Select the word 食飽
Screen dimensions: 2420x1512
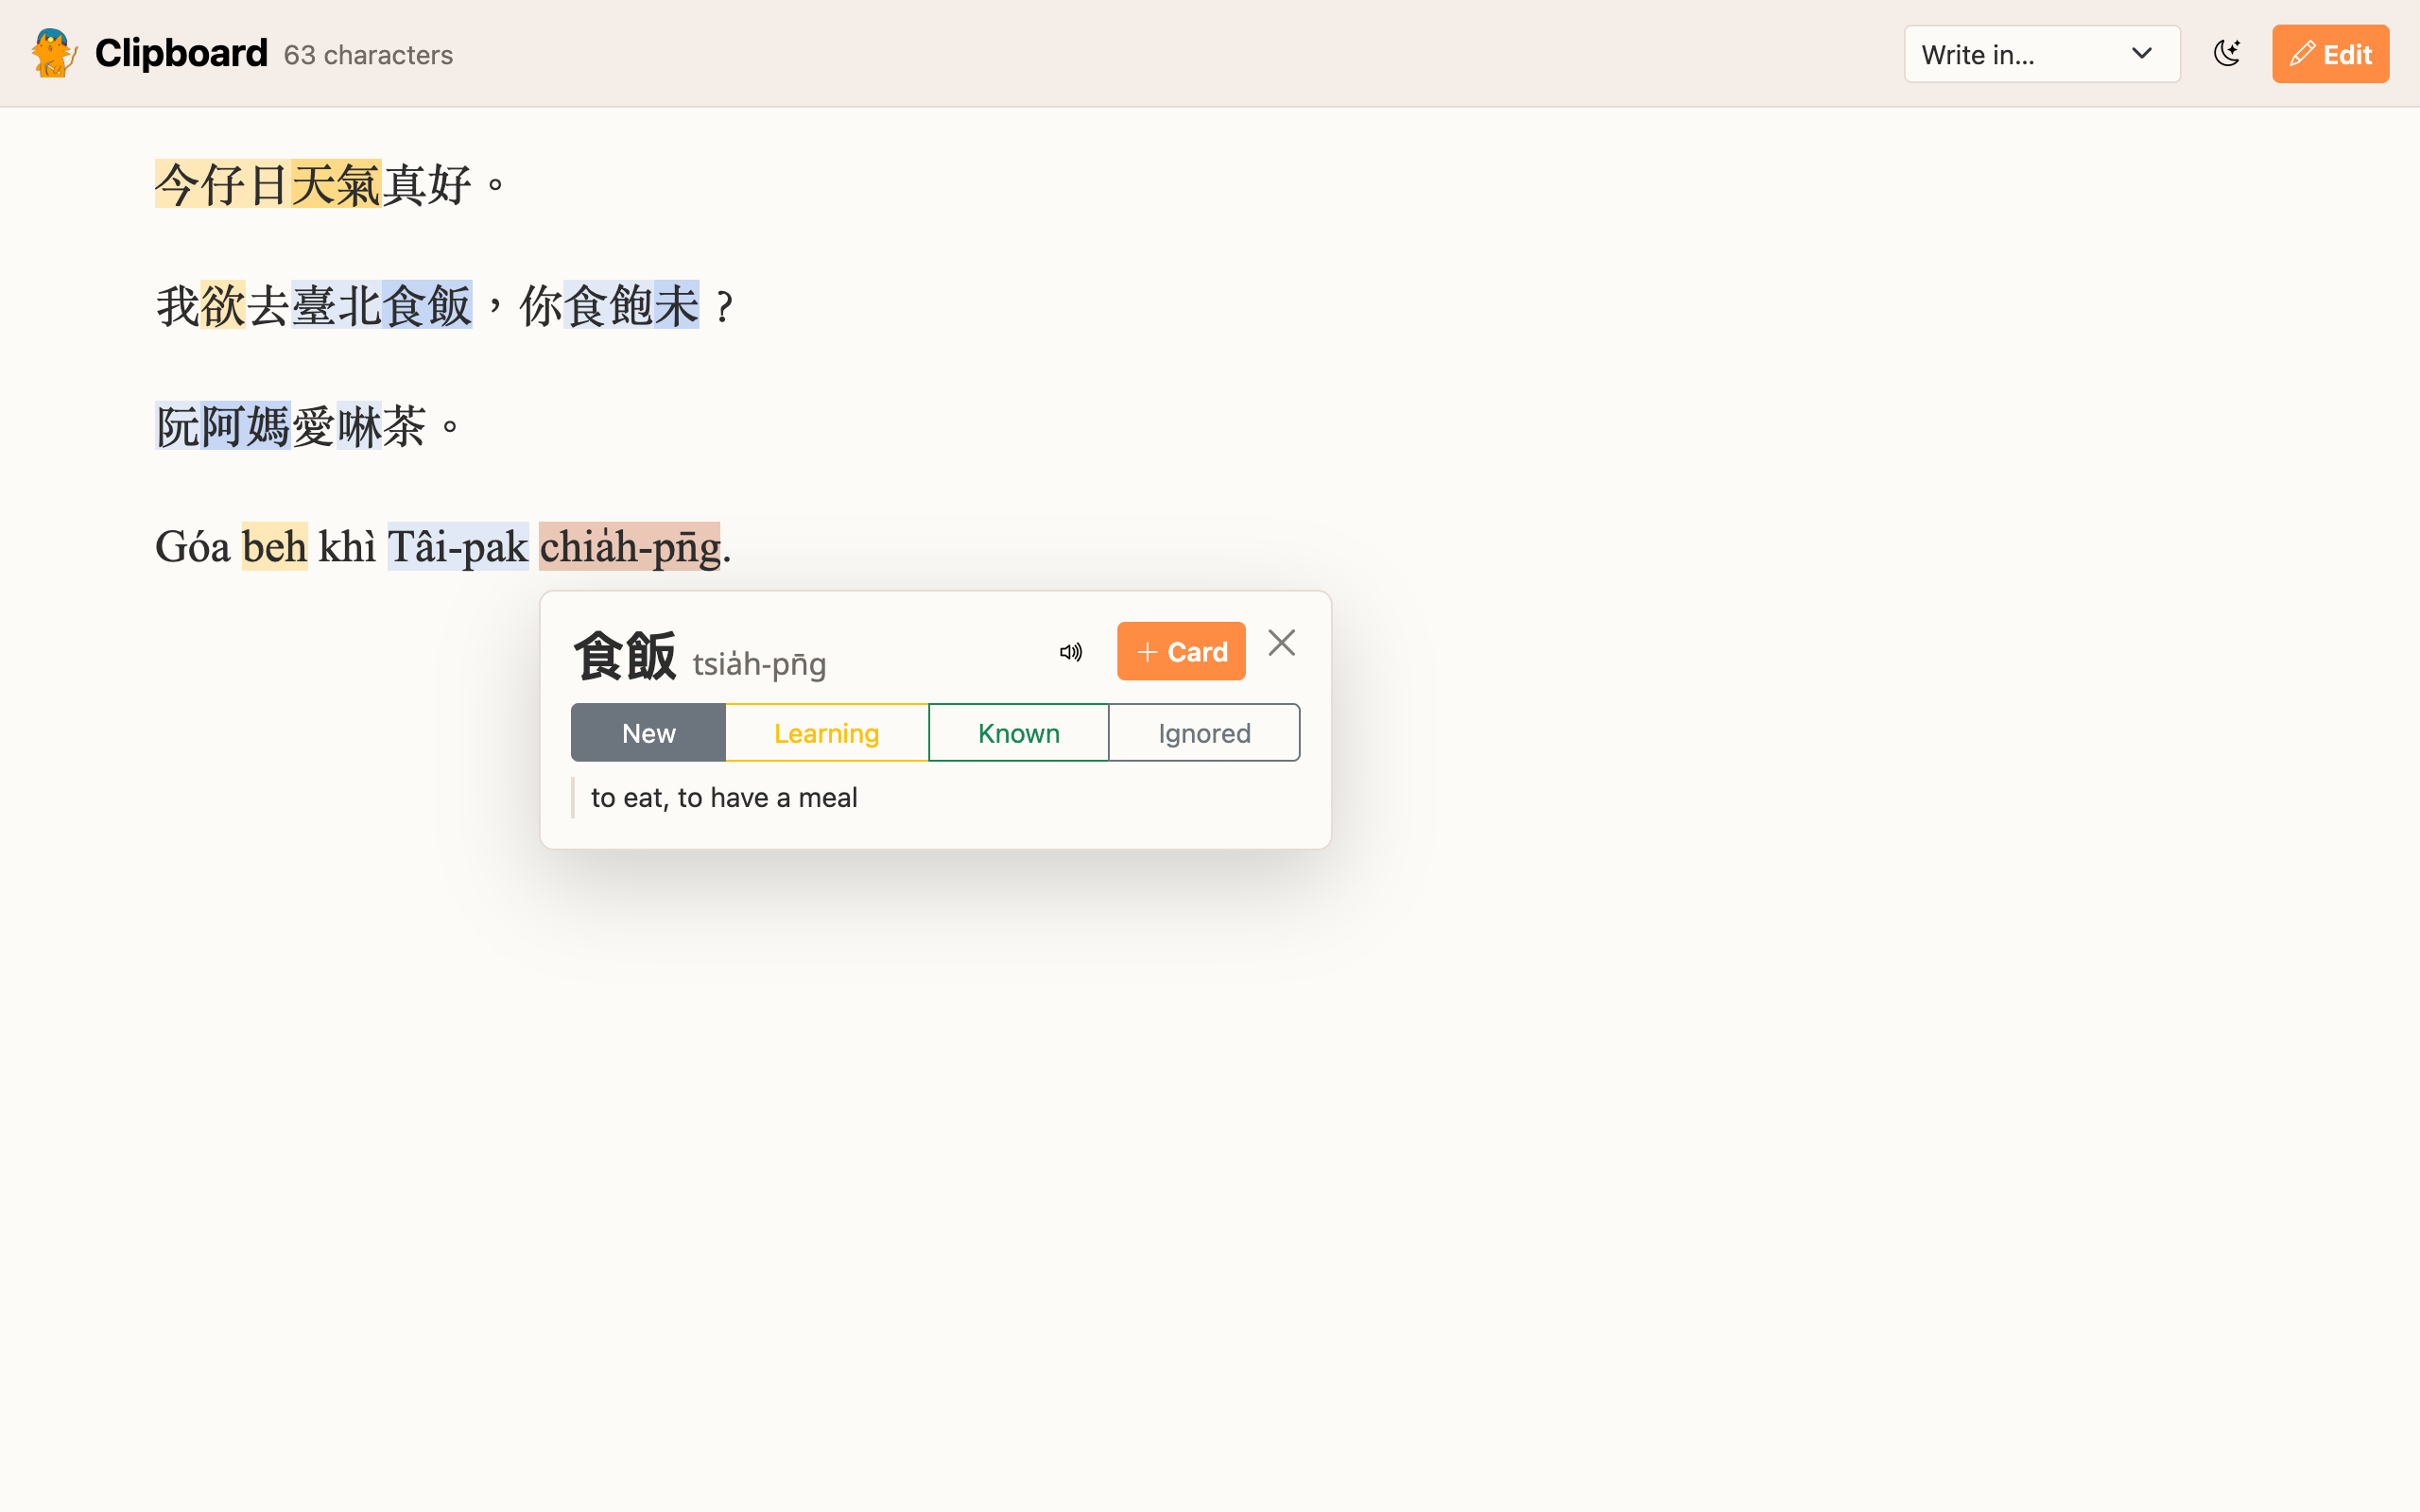click(609, 306)
